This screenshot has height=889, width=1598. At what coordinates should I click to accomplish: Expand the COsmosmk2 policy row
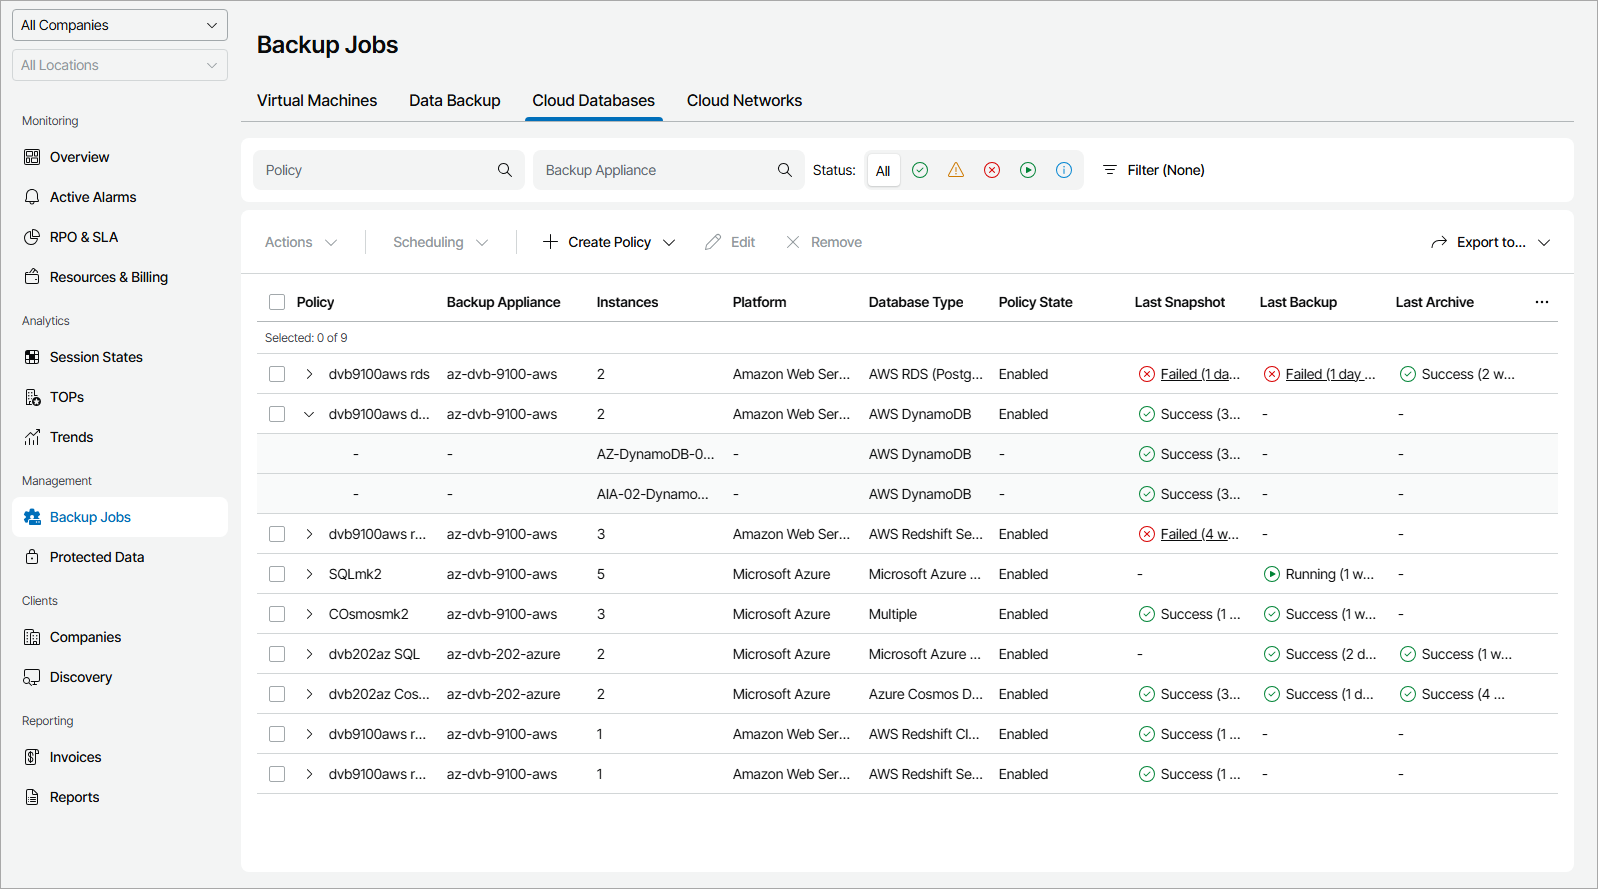[309, 614]
